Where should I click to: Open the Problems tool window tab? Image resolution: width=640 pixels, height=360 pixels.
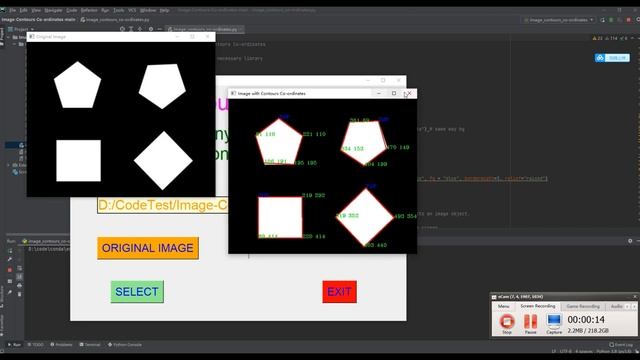click(x=61, y=345)
